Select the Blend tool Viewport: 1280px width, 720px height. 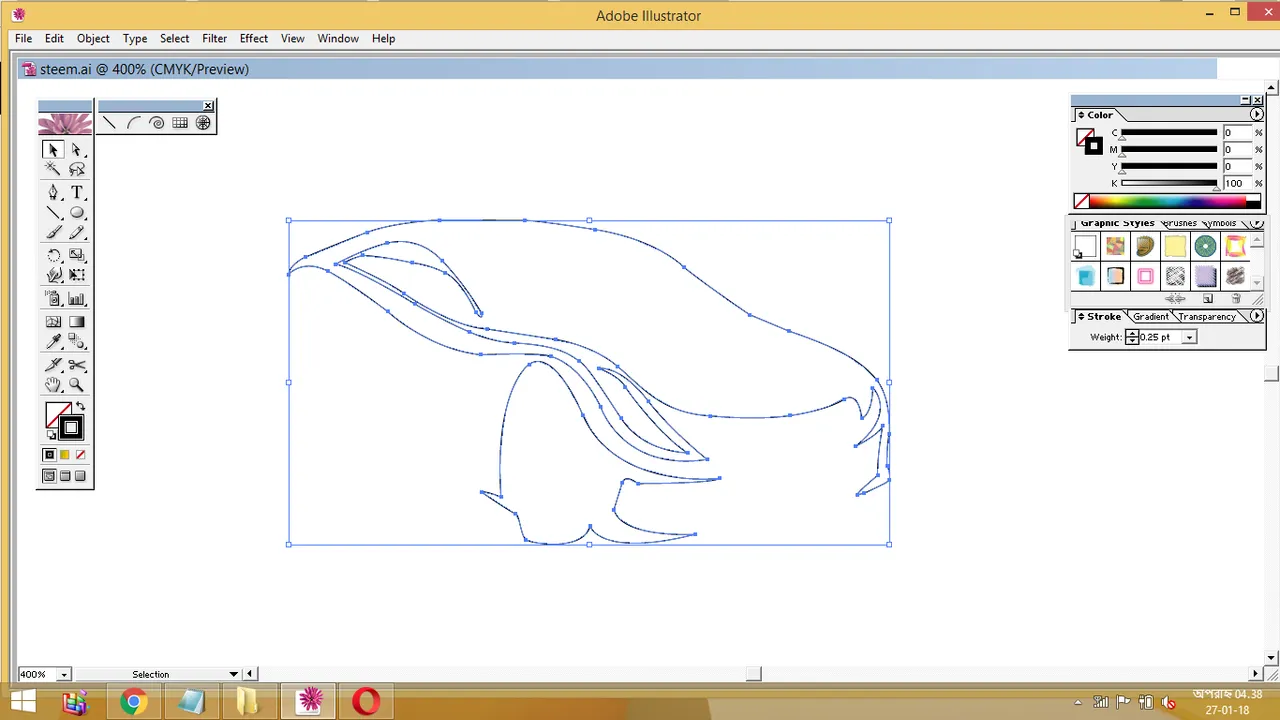(76, 342)
